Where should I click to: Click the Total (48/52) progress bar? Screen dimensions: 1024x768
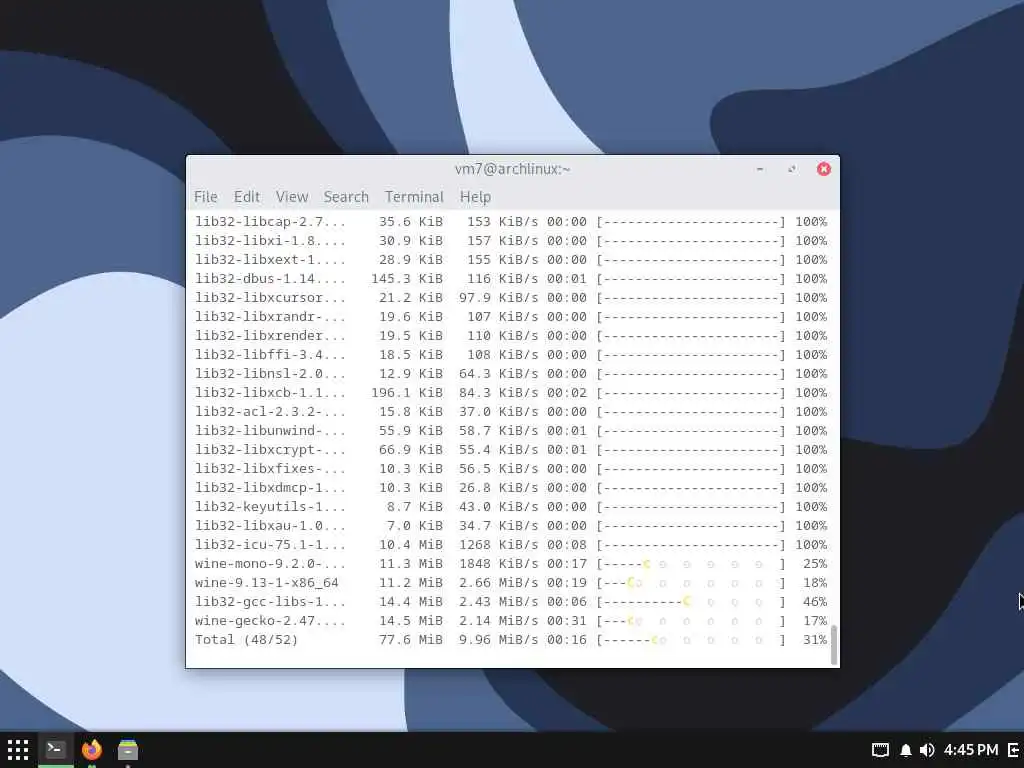click(x=691, y=640)
